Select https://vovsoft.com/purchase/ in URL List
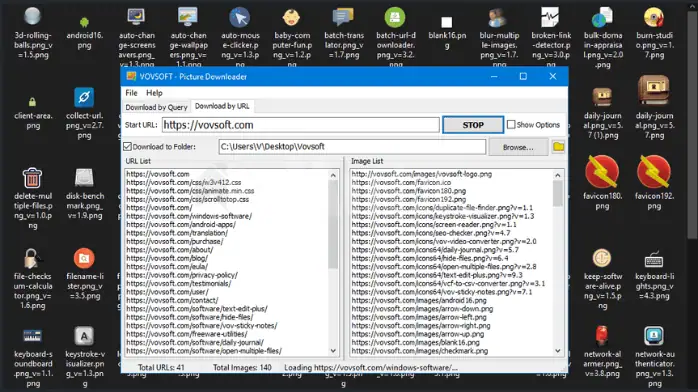The image size is (698, 392). click(174, 242)
